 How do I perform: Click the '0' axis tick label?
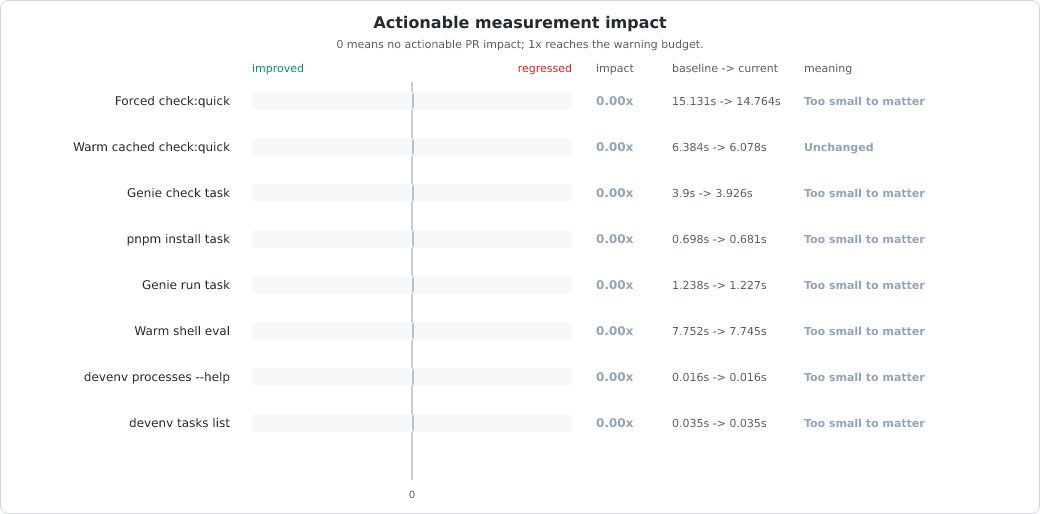tap(412, 494)
